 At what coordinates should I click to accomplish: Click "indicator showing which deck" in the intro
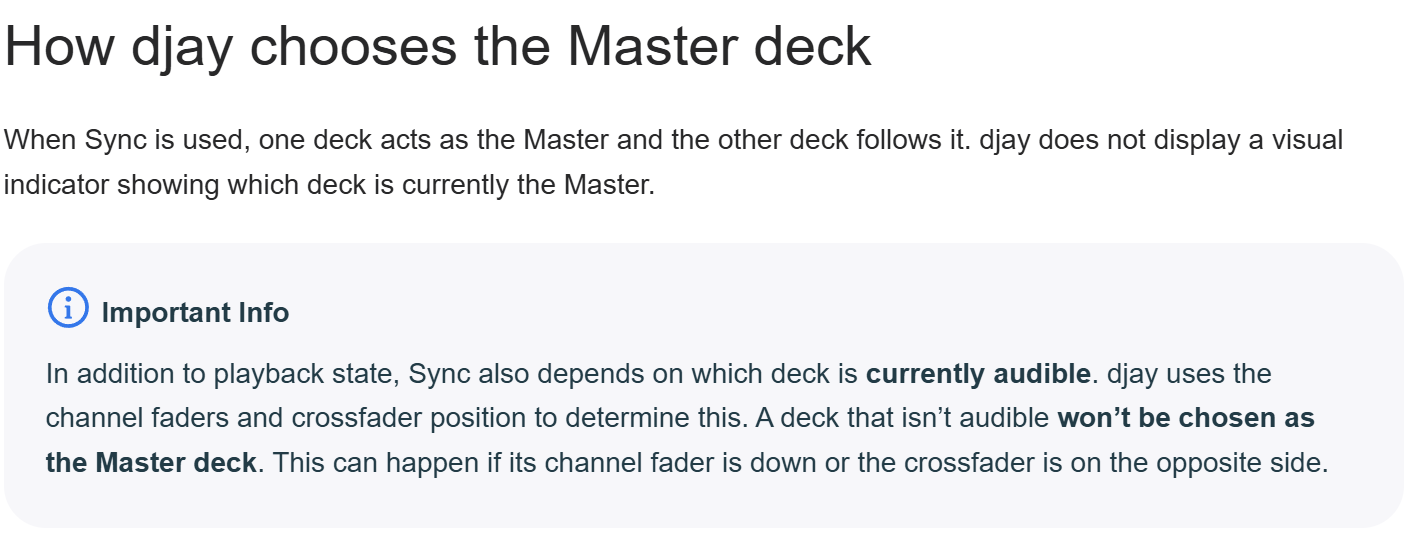tap(197, 185)
